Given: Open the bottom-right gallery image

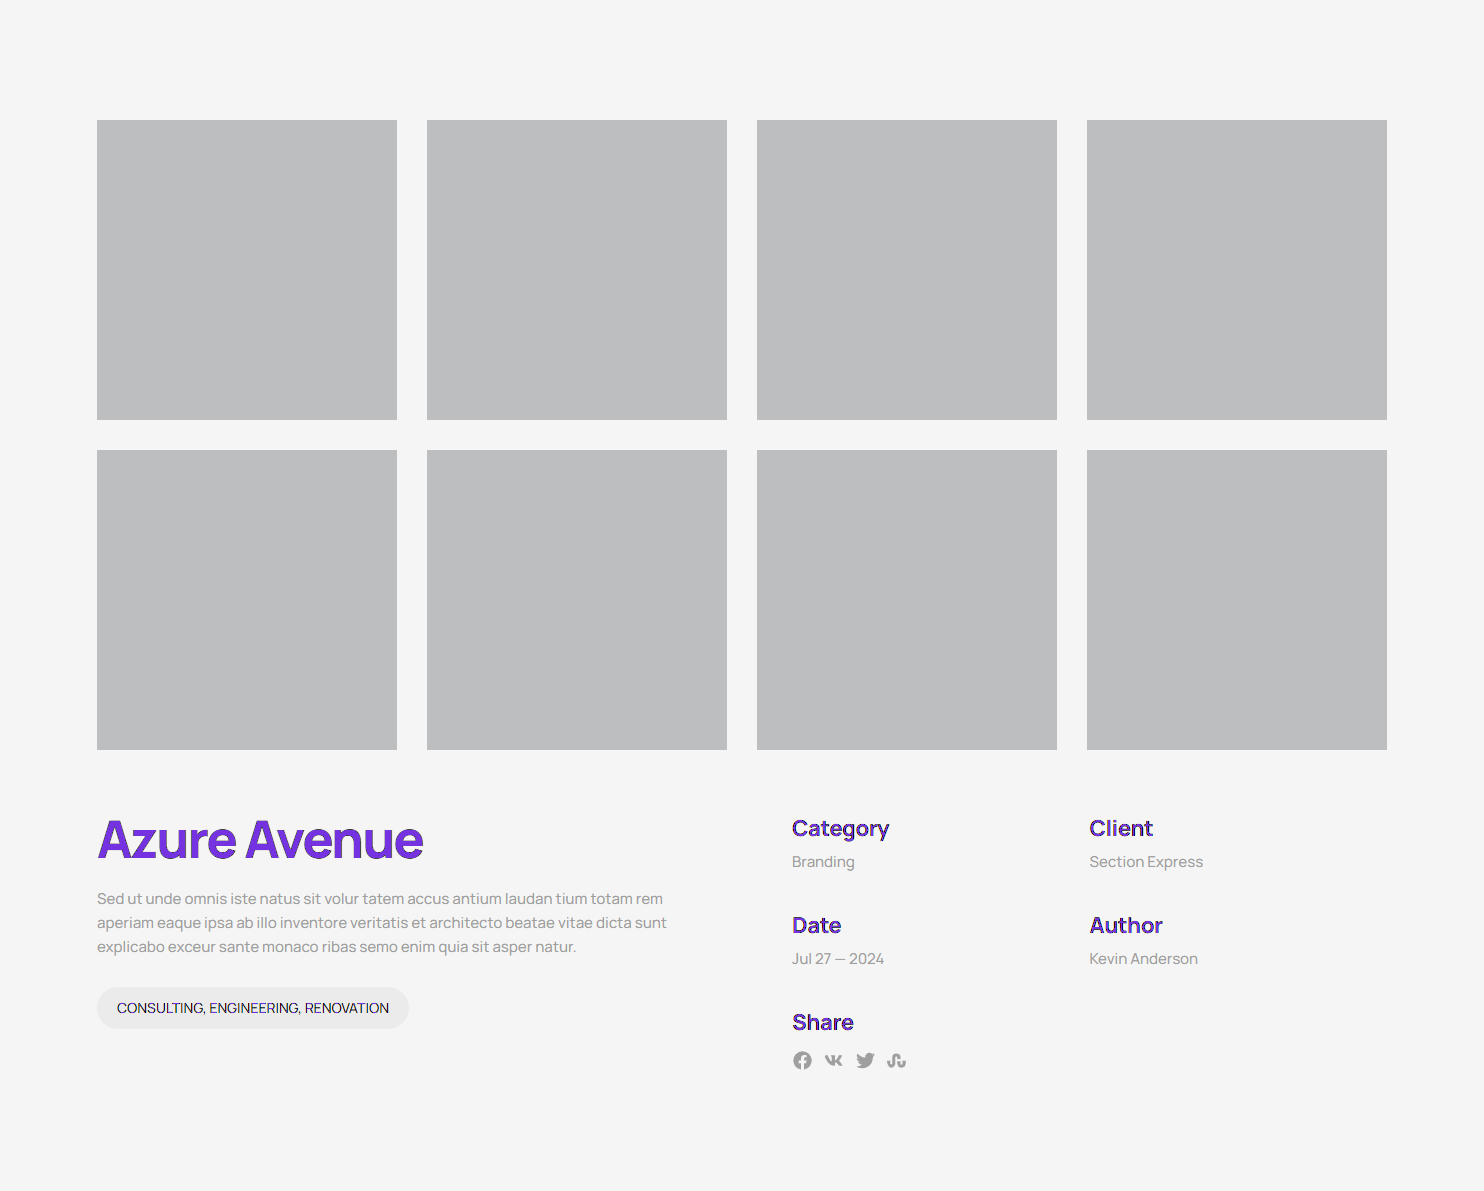Looking at the screenshot, I should [1236, 599].
